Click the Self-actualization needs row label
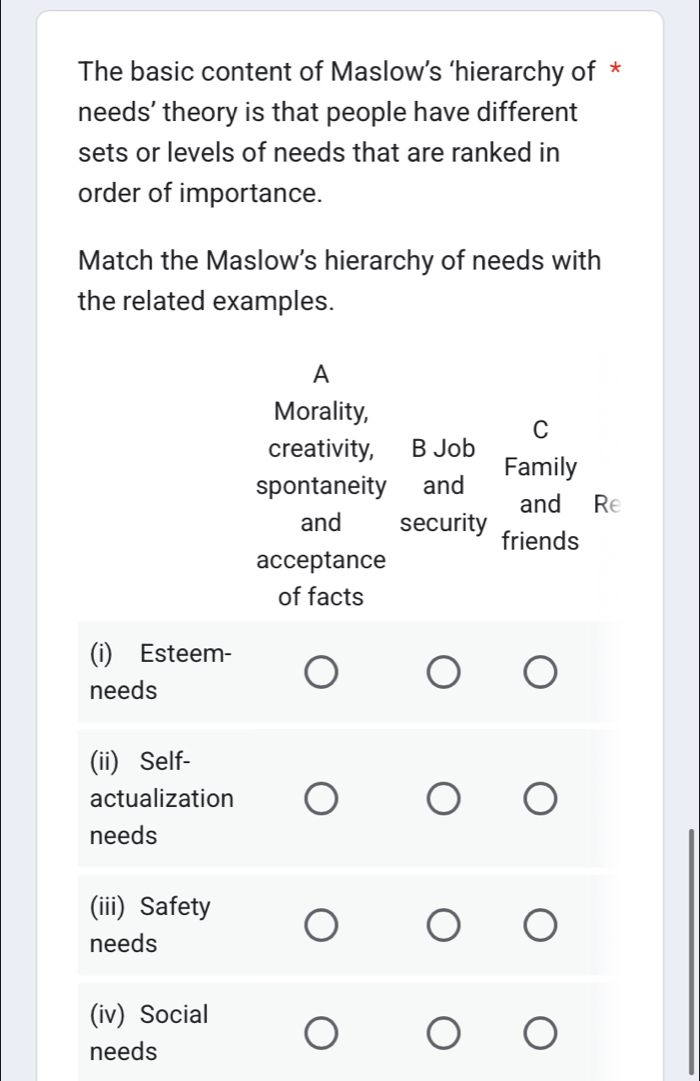Image resolution: width=700 pixels, height=1081 pixels. click(x=162, y=798)
